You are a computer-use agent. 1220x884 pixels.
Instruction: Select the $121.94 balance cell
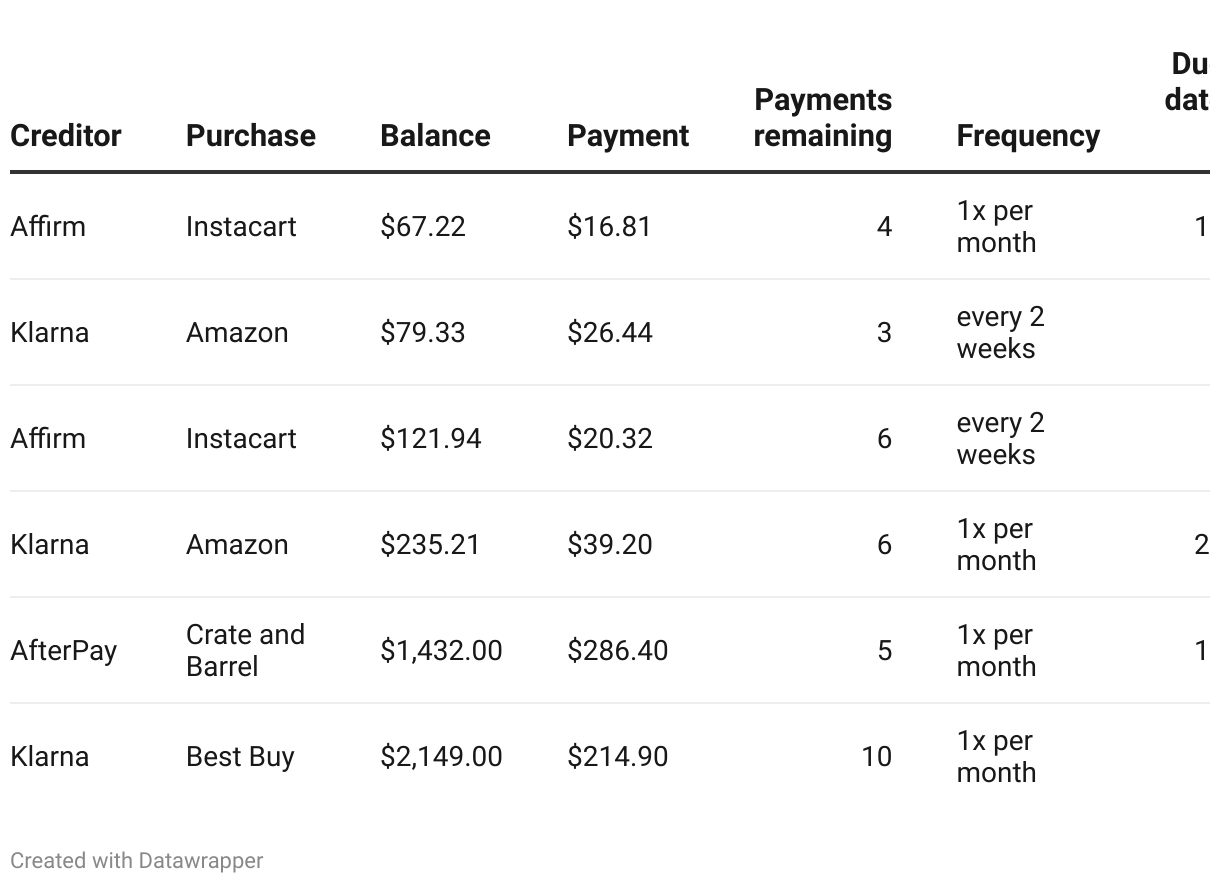[x=431, y=439]
